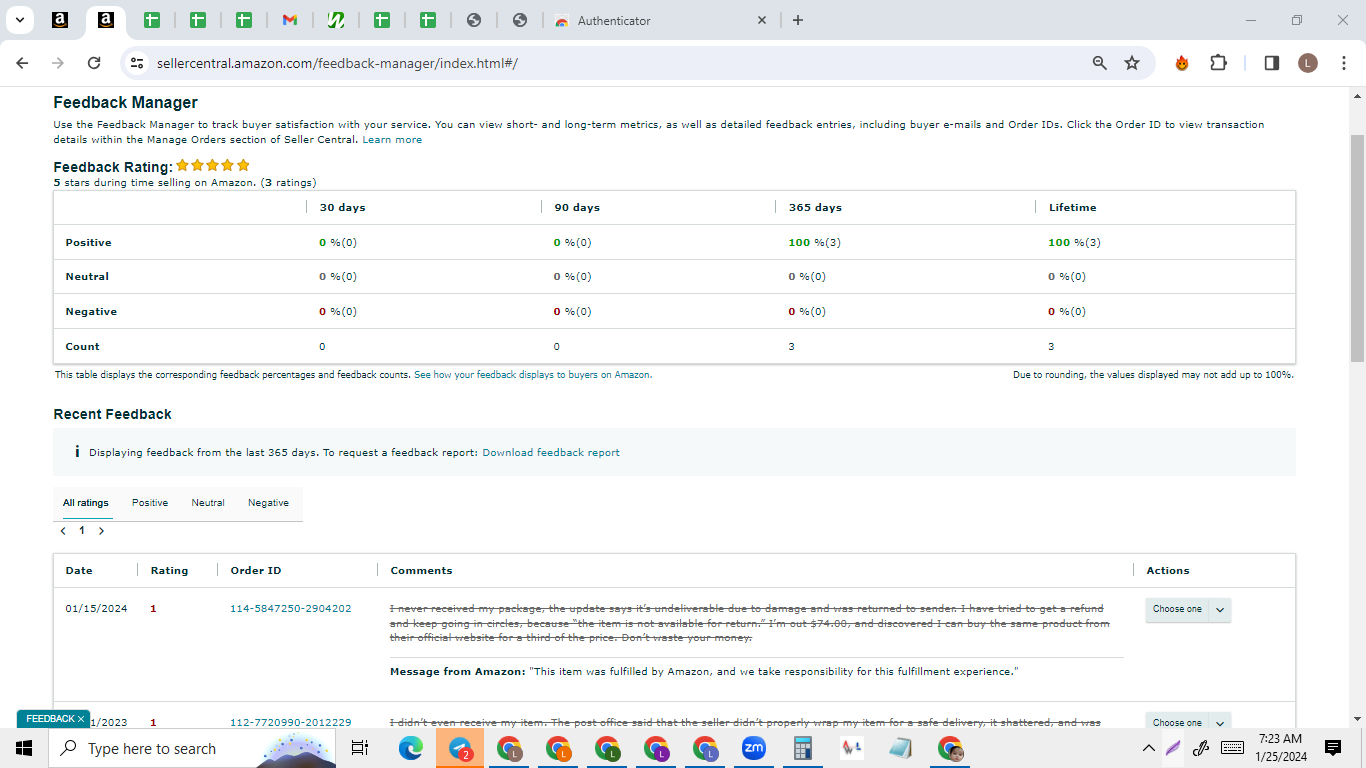
Task: Click page number 1 in pagination
Action: coord(82,531)
